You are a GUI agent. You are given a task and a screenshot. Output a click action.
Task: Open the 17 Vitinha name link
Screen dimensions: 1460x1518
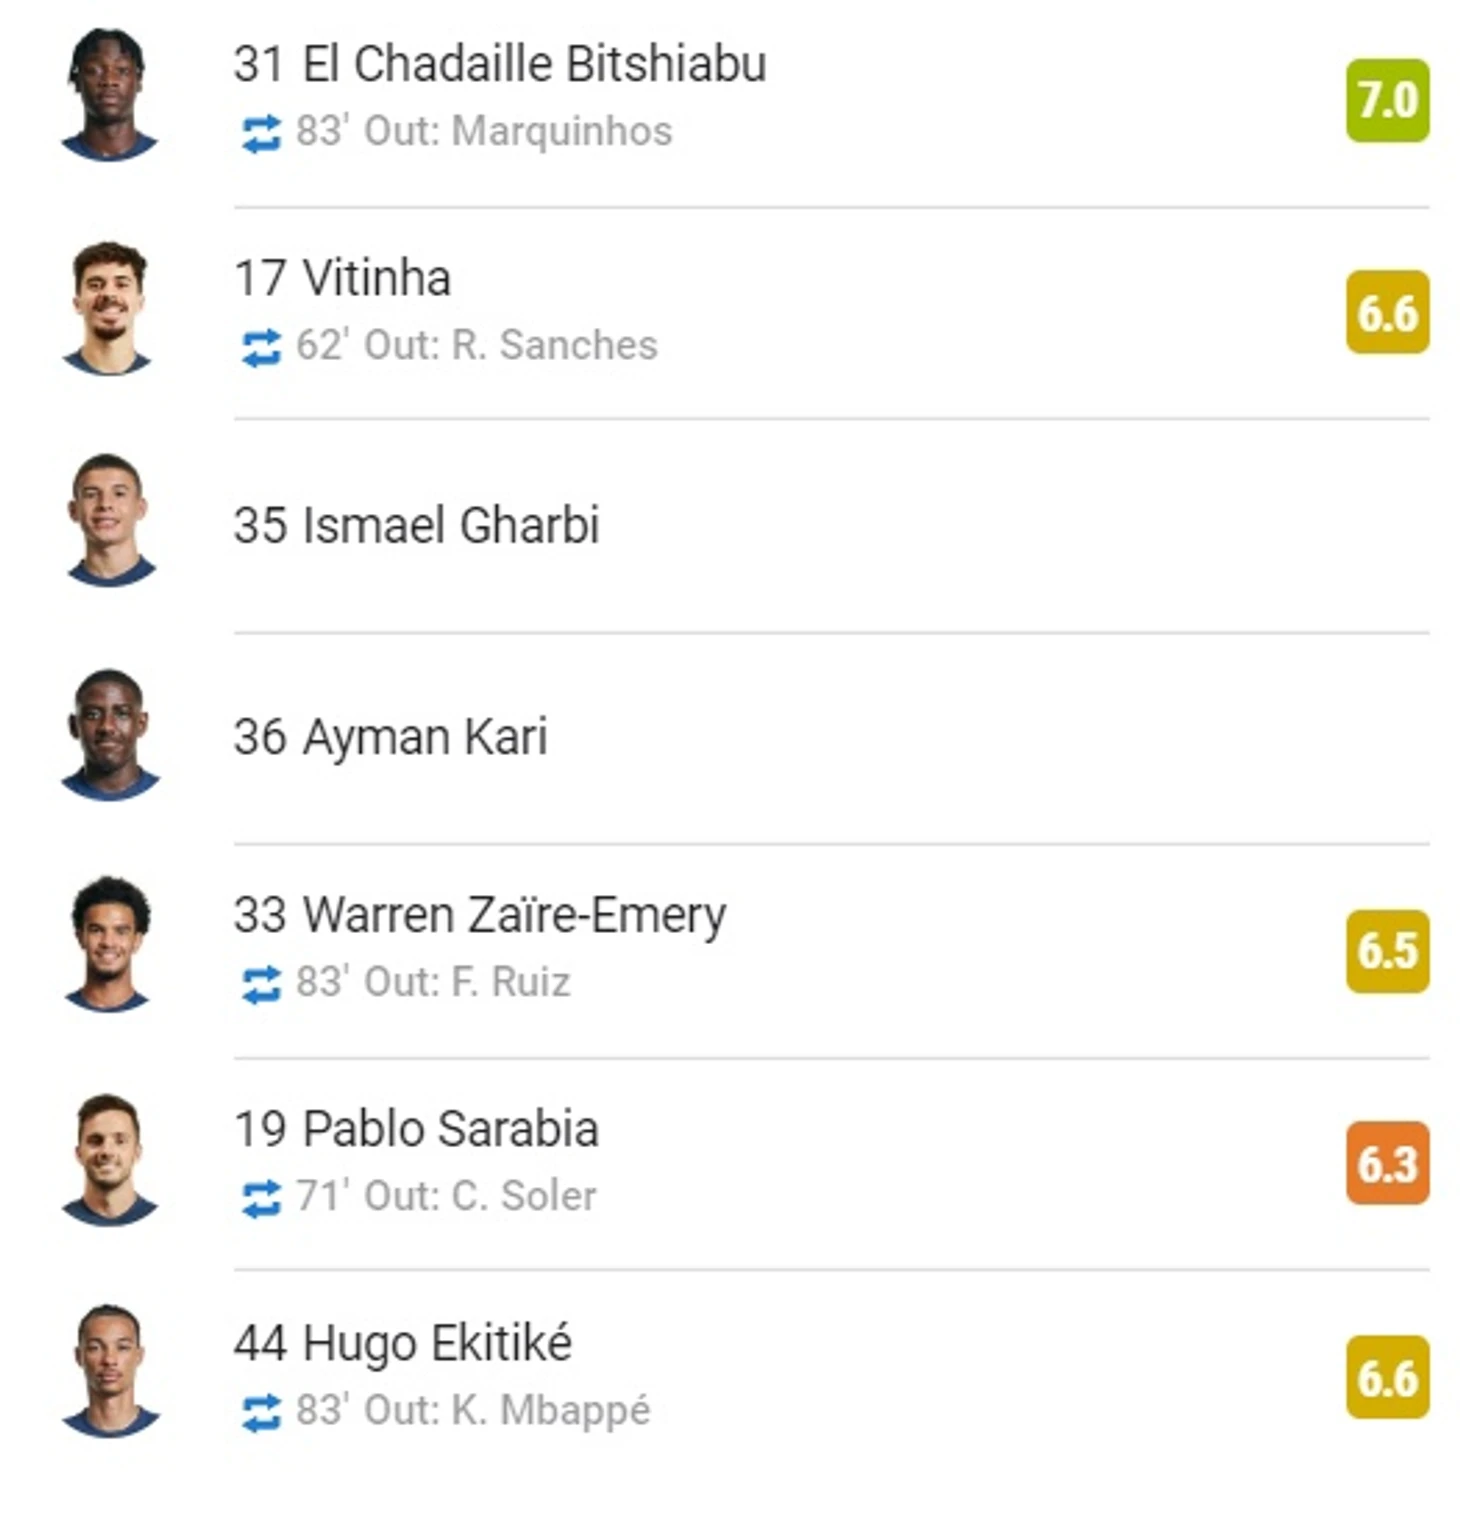click(x=342, y=278)
